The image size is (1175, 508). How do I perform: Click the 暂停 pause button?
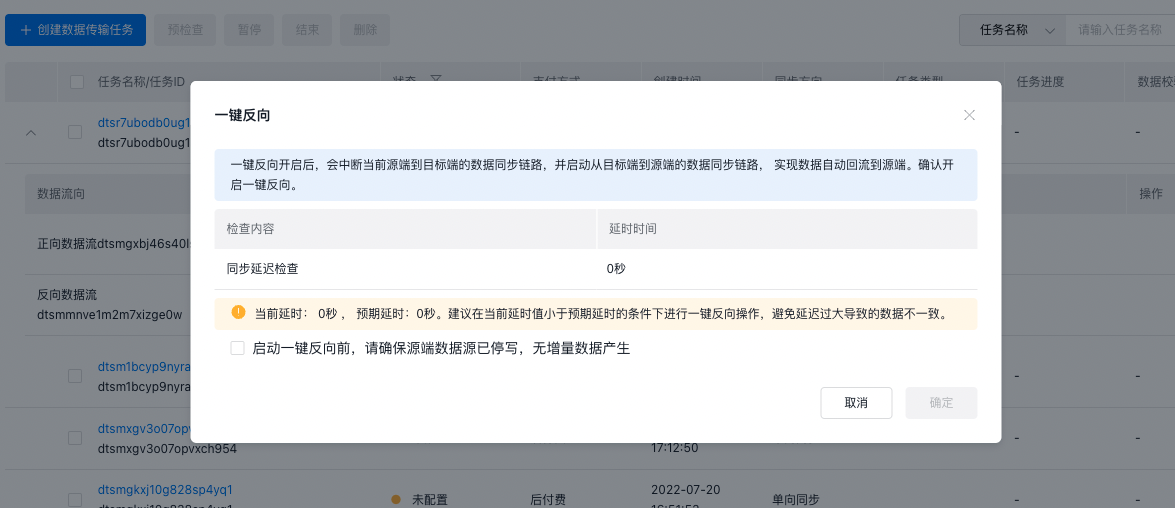pyautogui.click(x=249, y=30)
